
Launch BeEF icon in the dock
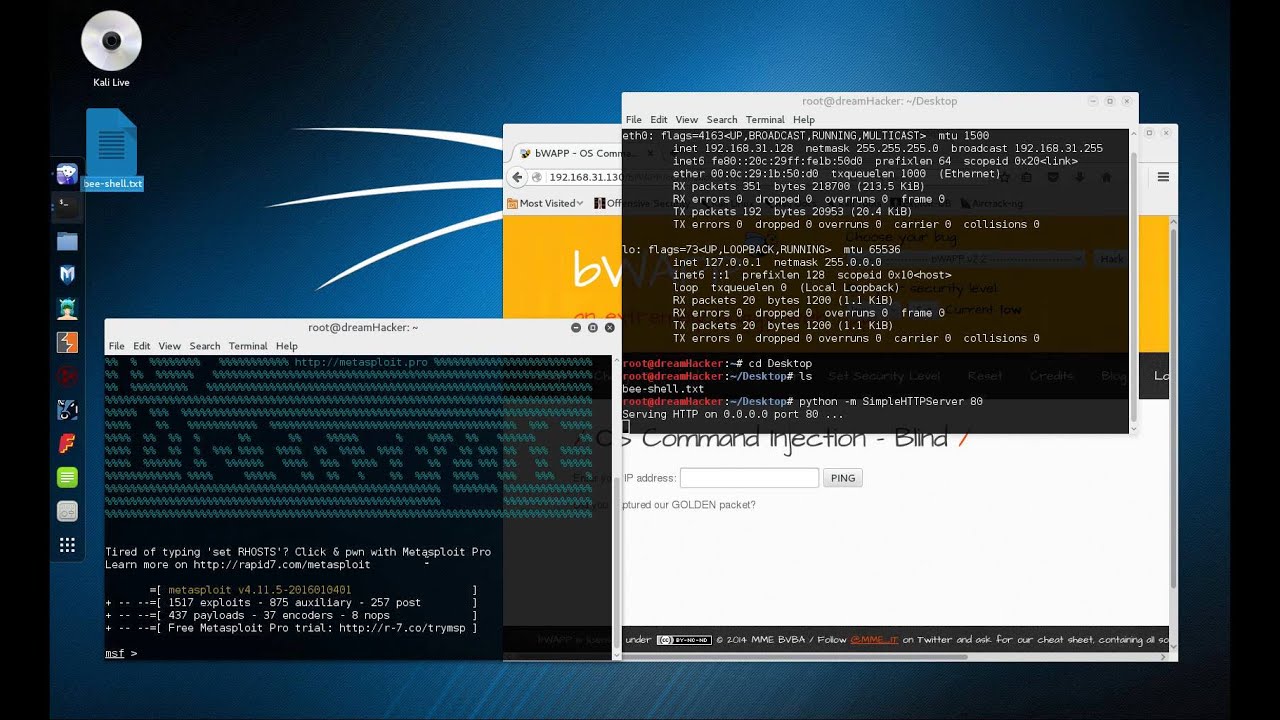(67, 409)
